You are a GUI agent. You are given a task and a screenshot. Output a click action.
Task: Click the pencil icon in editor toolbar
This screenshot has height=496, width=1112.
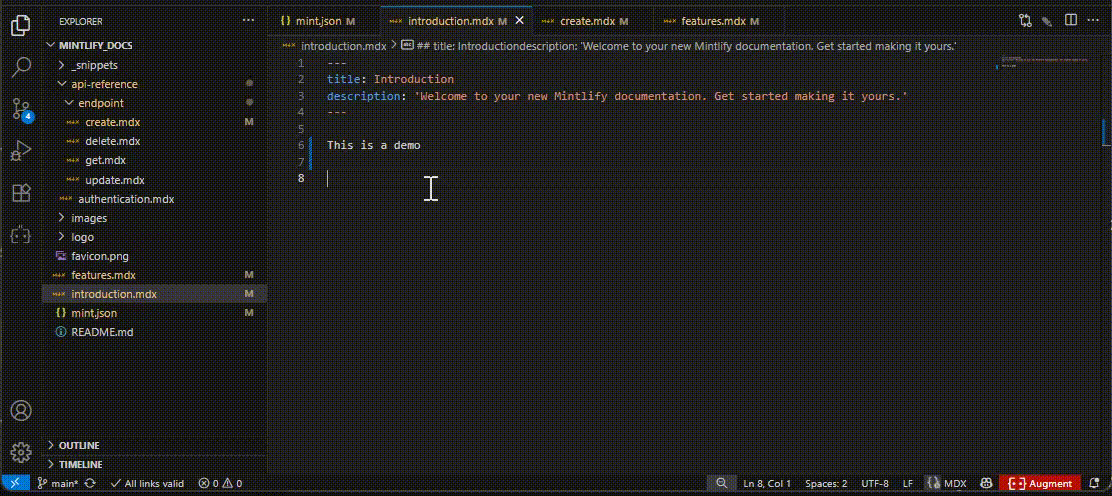(1047, 21)
